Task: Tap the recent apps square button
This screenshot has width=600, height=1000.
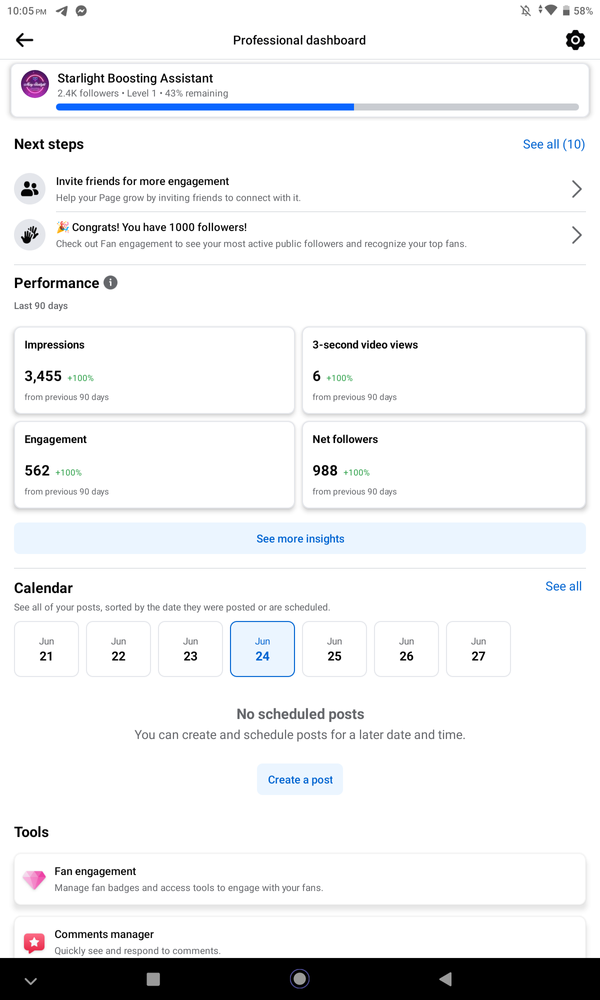Action: [x=153, y=979]
